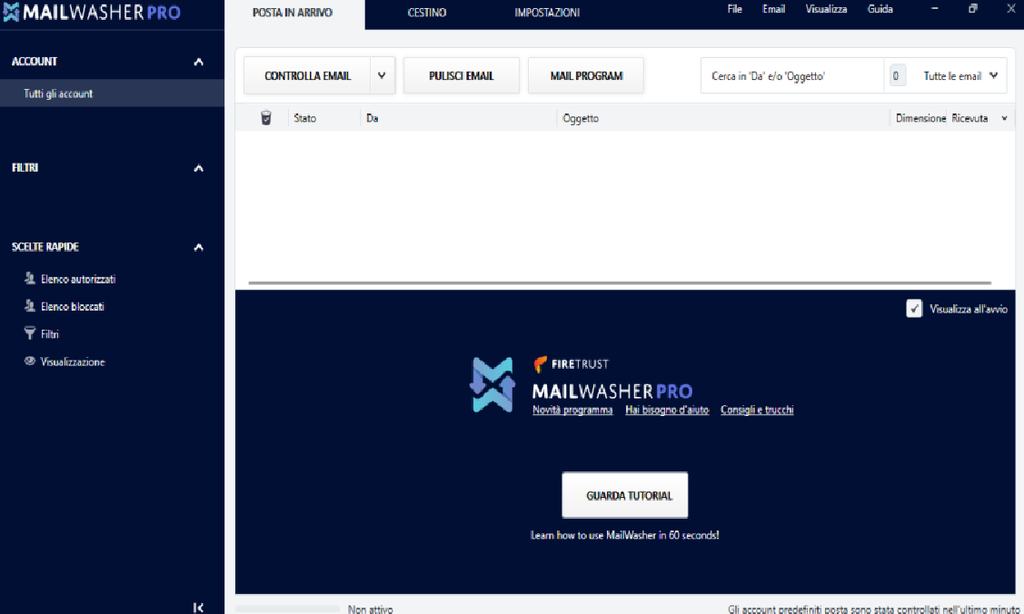Collapse the FILTRI section
The height and width of the screenshot is (614, 1024).
pyautogui.click(x=199, y=169)
